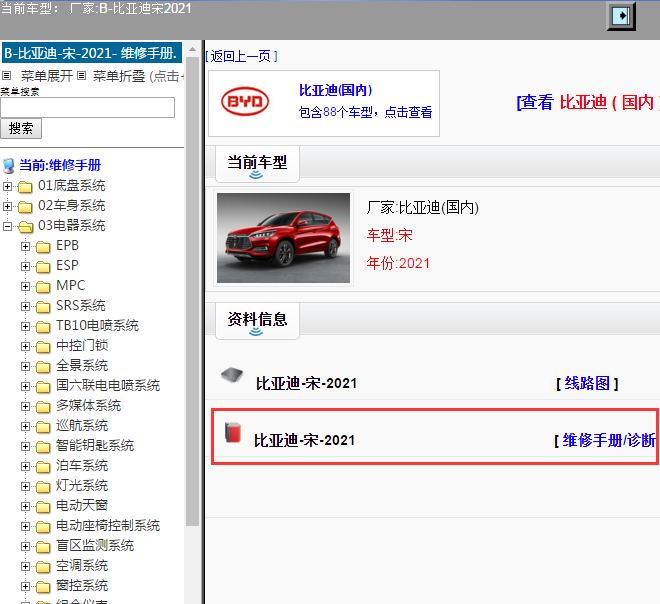Click the exit door icon at top right
Image resolution: width=660 pixels, height=604 pixels.
(621, 16)
